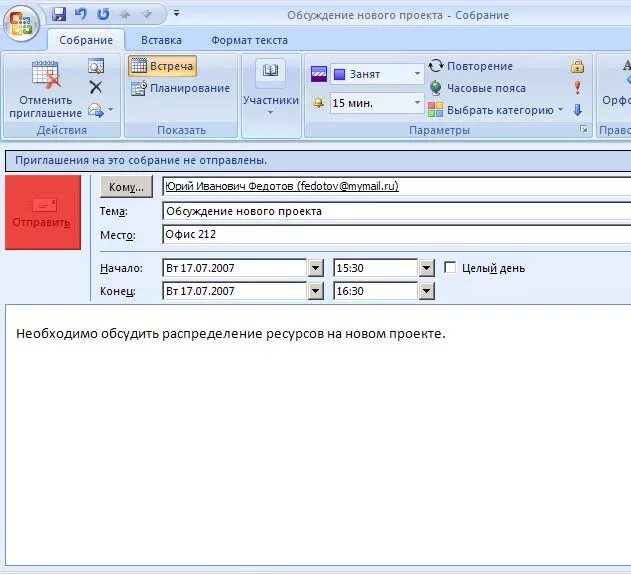Click Повторение to set recurrence
631x574 pixels.
(x=471, y=66)
